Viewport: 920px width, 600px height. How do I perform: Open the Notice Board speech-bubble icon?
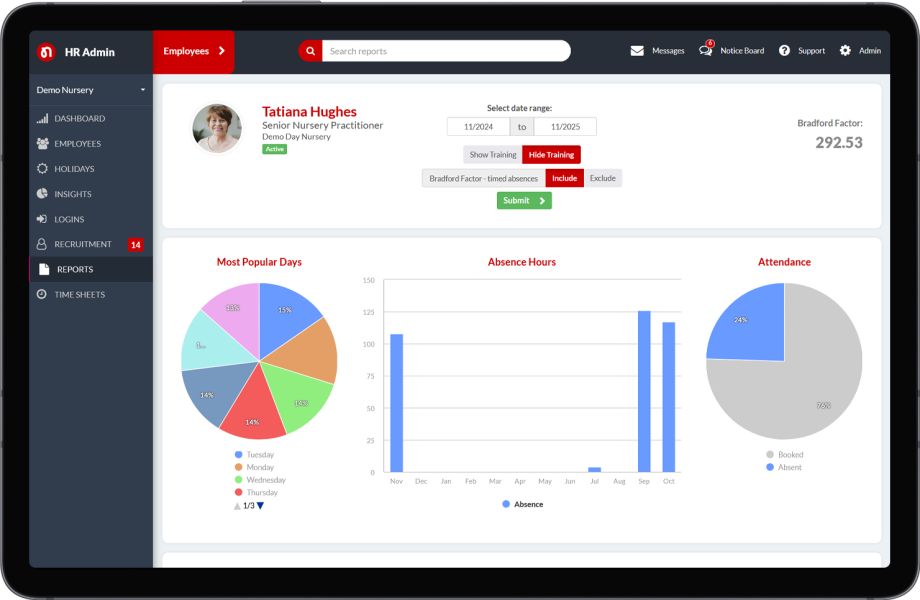(x=706, y=50)
